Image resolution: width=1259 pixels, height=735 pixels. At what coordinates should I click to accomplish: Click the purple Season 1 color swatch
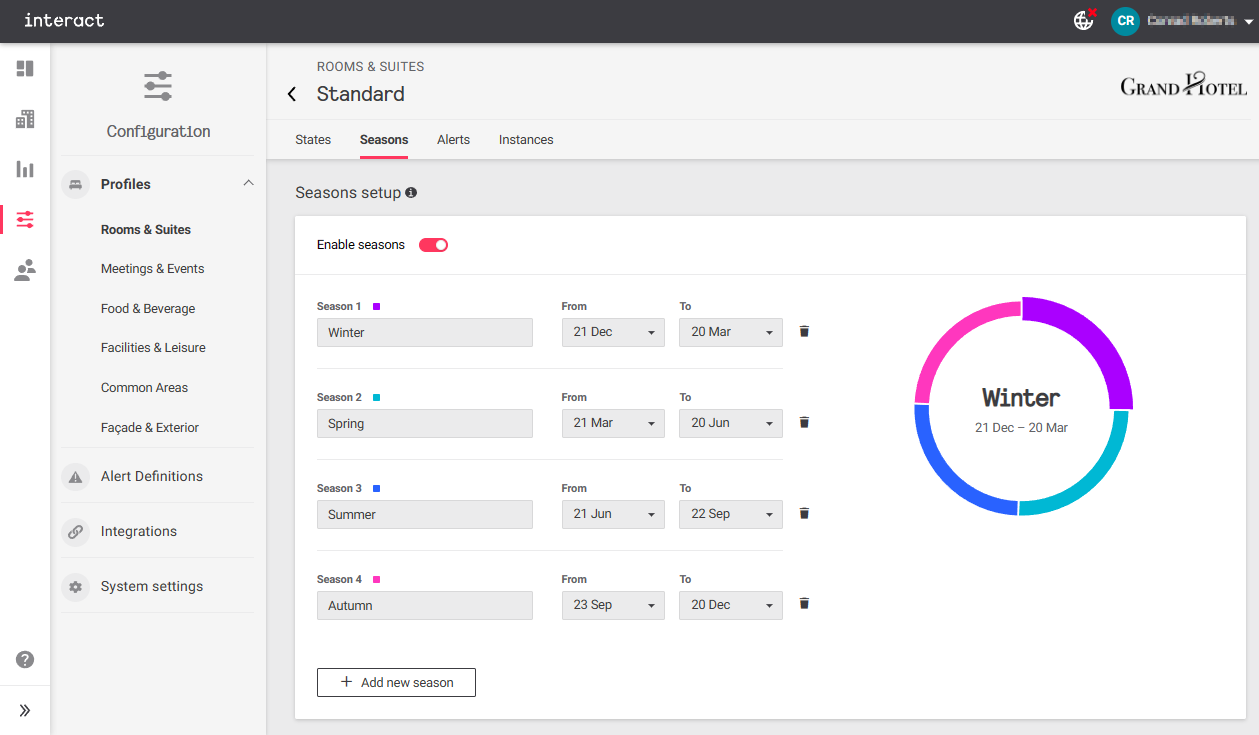tap(376, 307)
